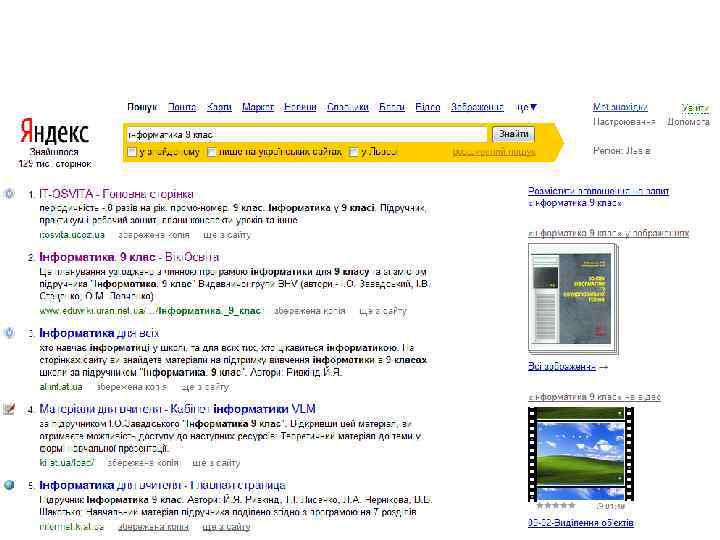Image resolution: width=720 pixels, height=540 pixels.
Task: Open saved copy of fifth result
Action: (x=153, y=527)
